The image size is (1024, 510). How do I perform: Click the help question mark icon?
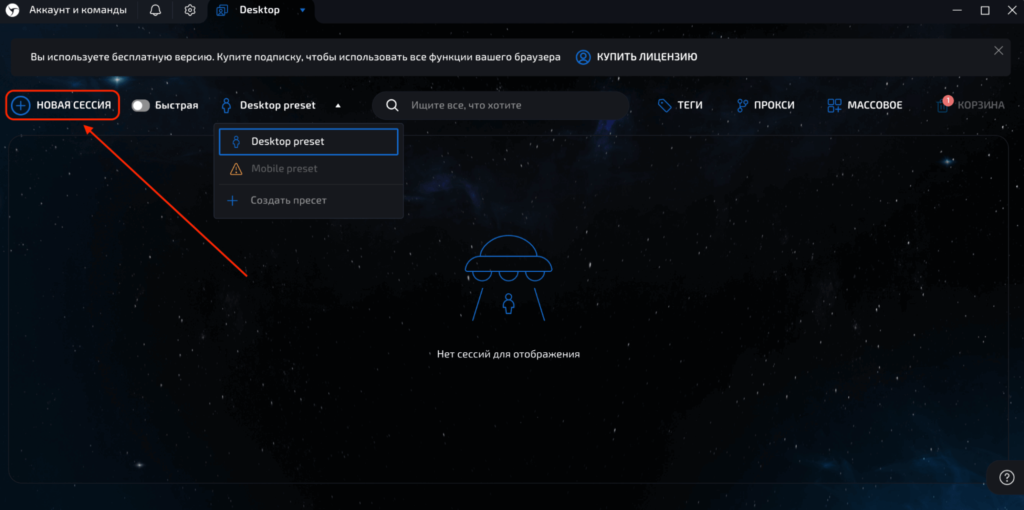[x=1006, y=478]
